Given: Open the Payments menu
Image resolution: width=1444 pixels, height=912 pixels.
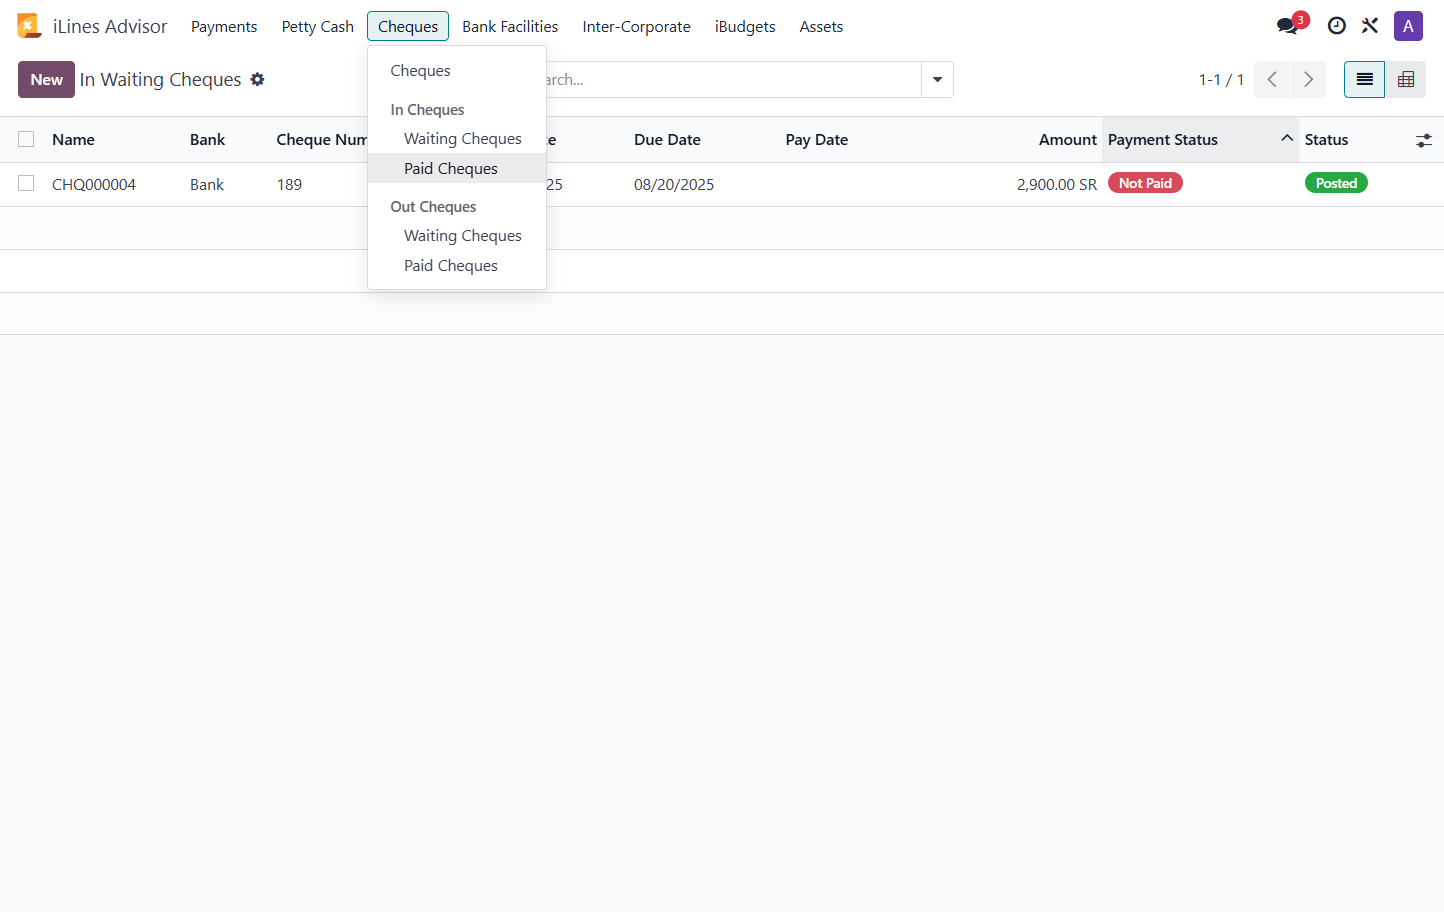Looking at the screenshot, I should coord(224,26).
